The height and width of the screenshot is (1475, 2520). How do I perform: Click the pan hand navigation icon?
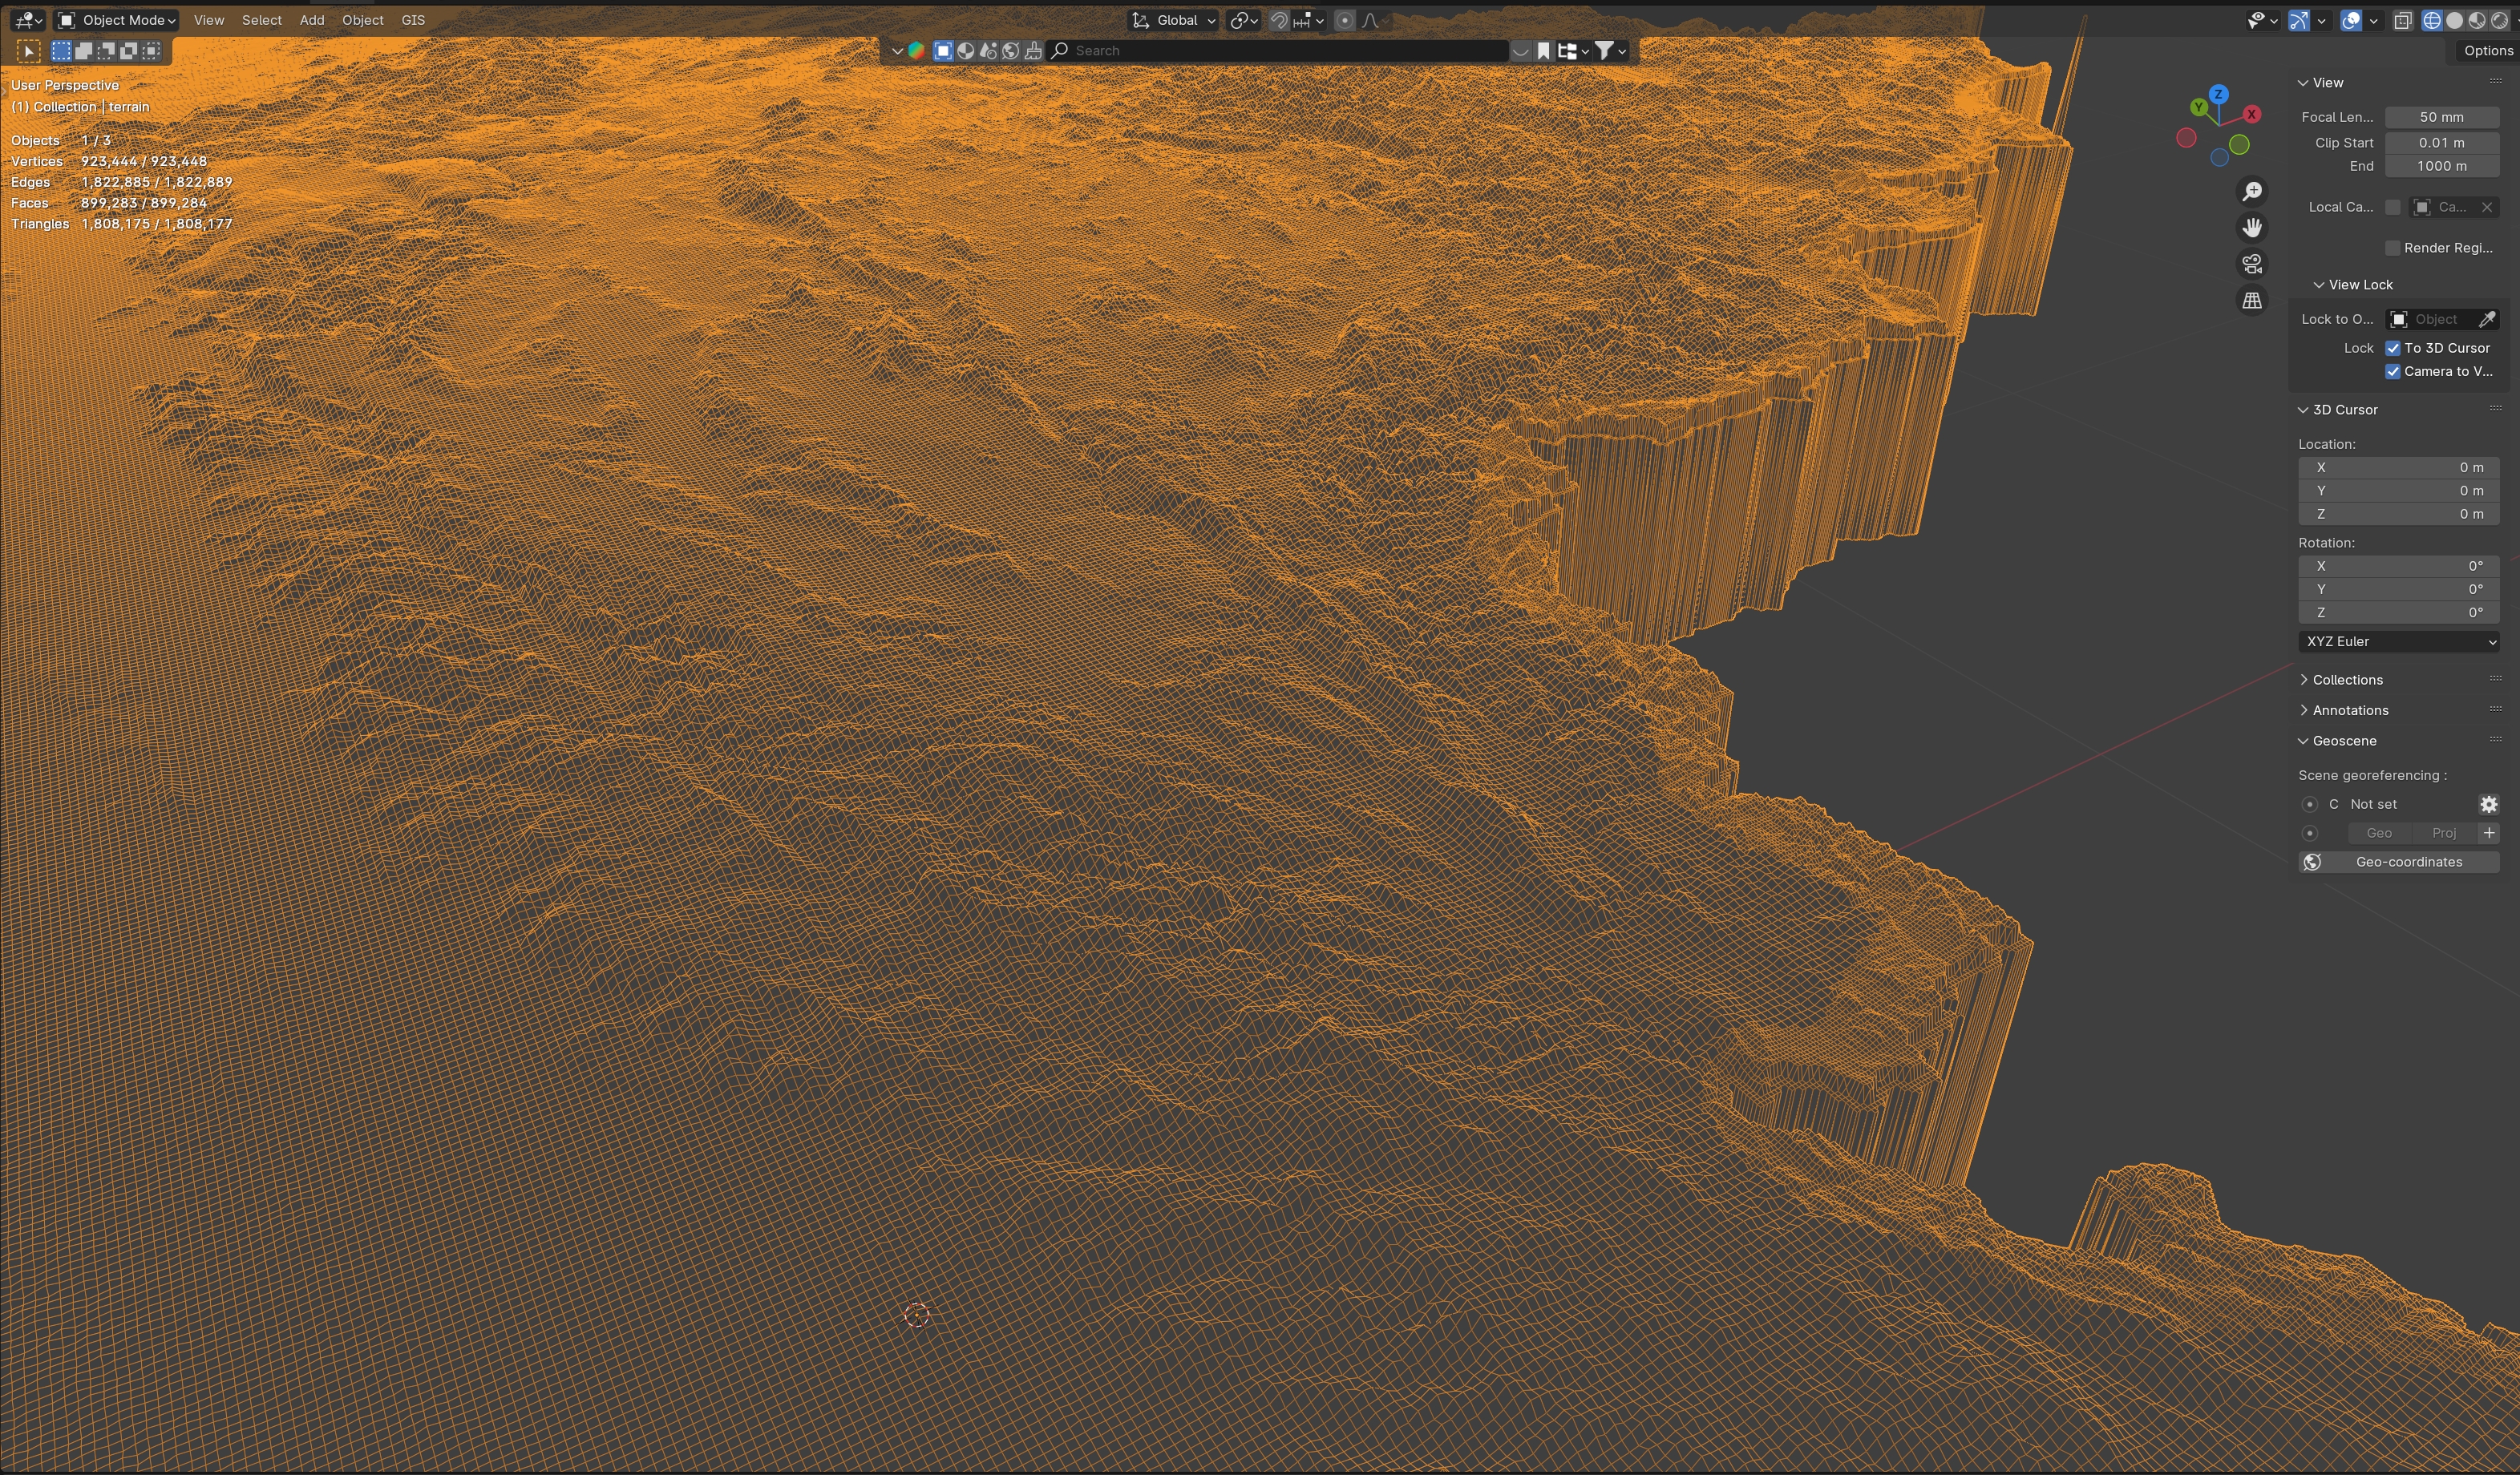click(2252, 228)
